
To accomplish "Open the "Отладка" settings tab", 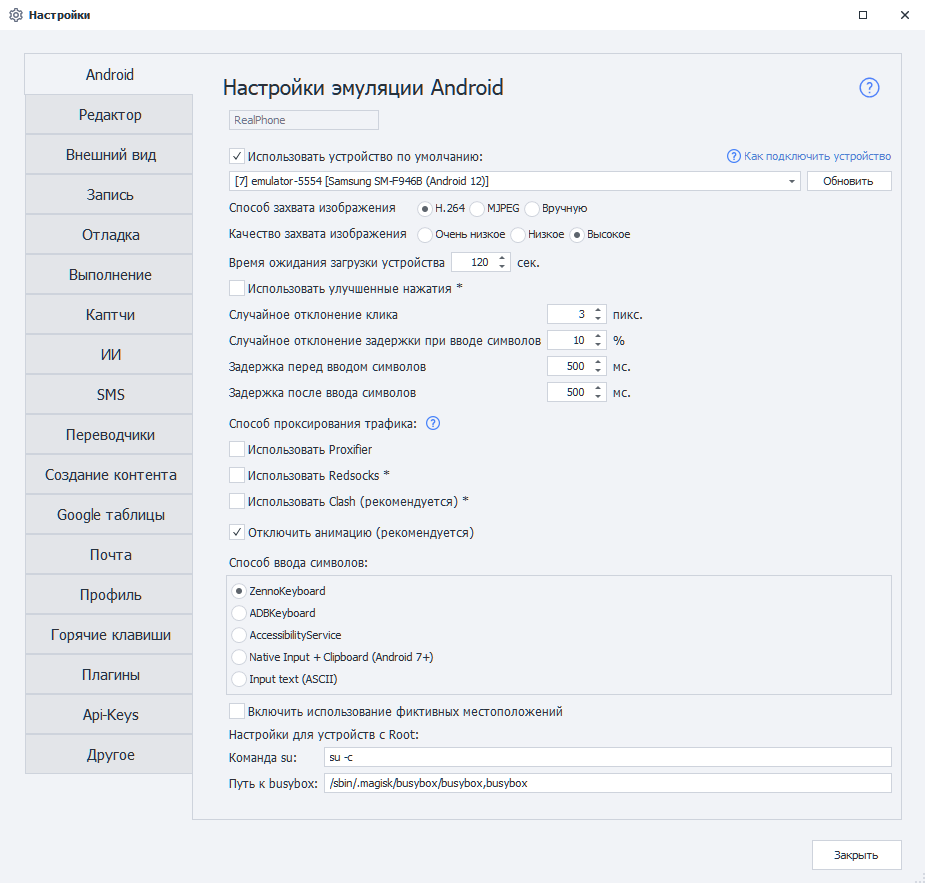I will (x=109, y=235).
